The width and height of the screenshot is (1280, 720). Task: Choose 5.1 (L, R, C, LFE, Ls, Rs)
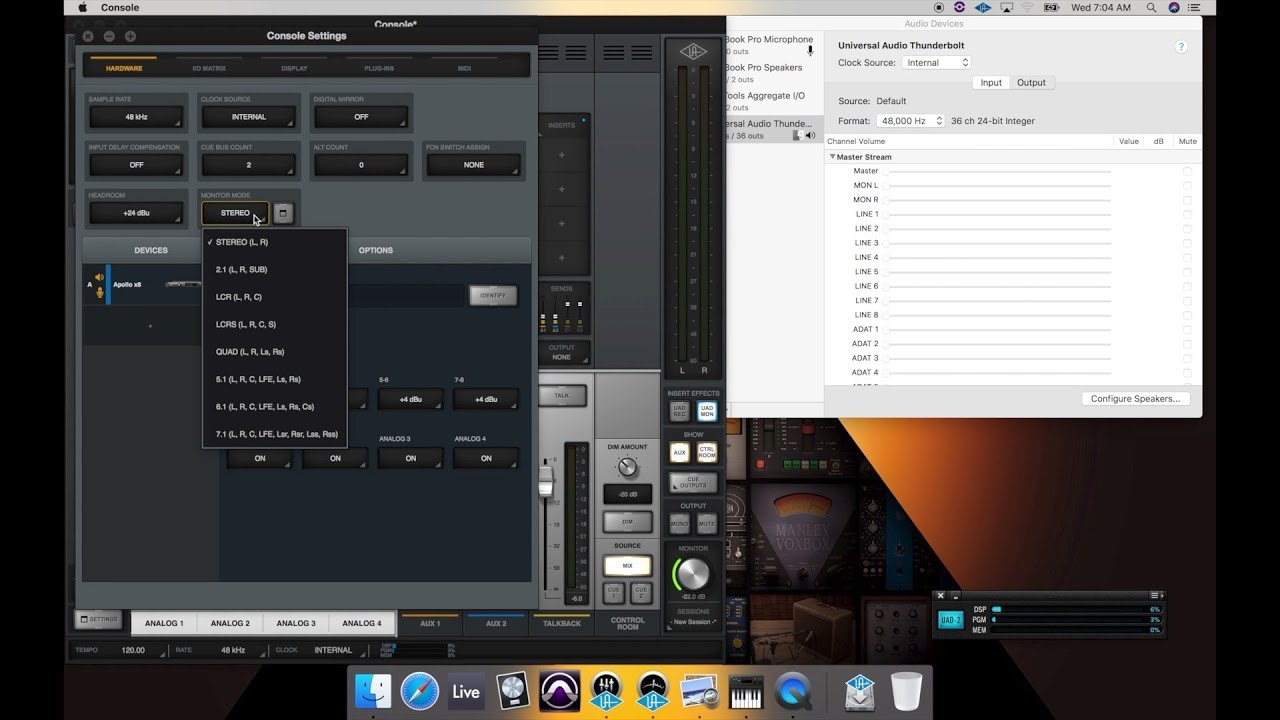(274, 379)
